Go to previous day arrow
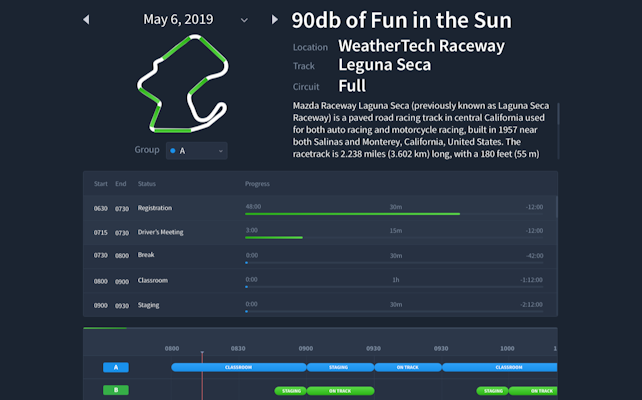 (86, 20)
